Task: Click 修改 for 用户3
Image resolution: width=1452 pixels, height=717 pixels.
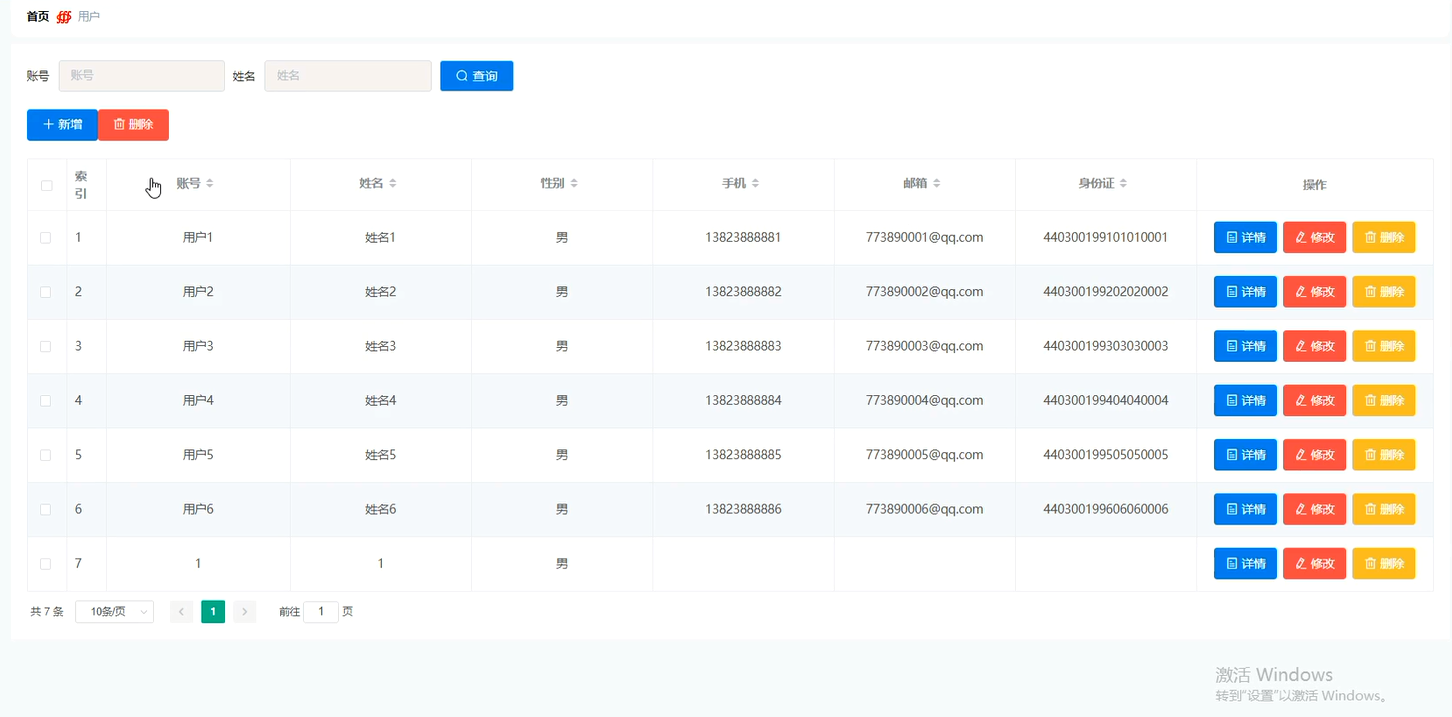Action: [x=1315, y=346]
